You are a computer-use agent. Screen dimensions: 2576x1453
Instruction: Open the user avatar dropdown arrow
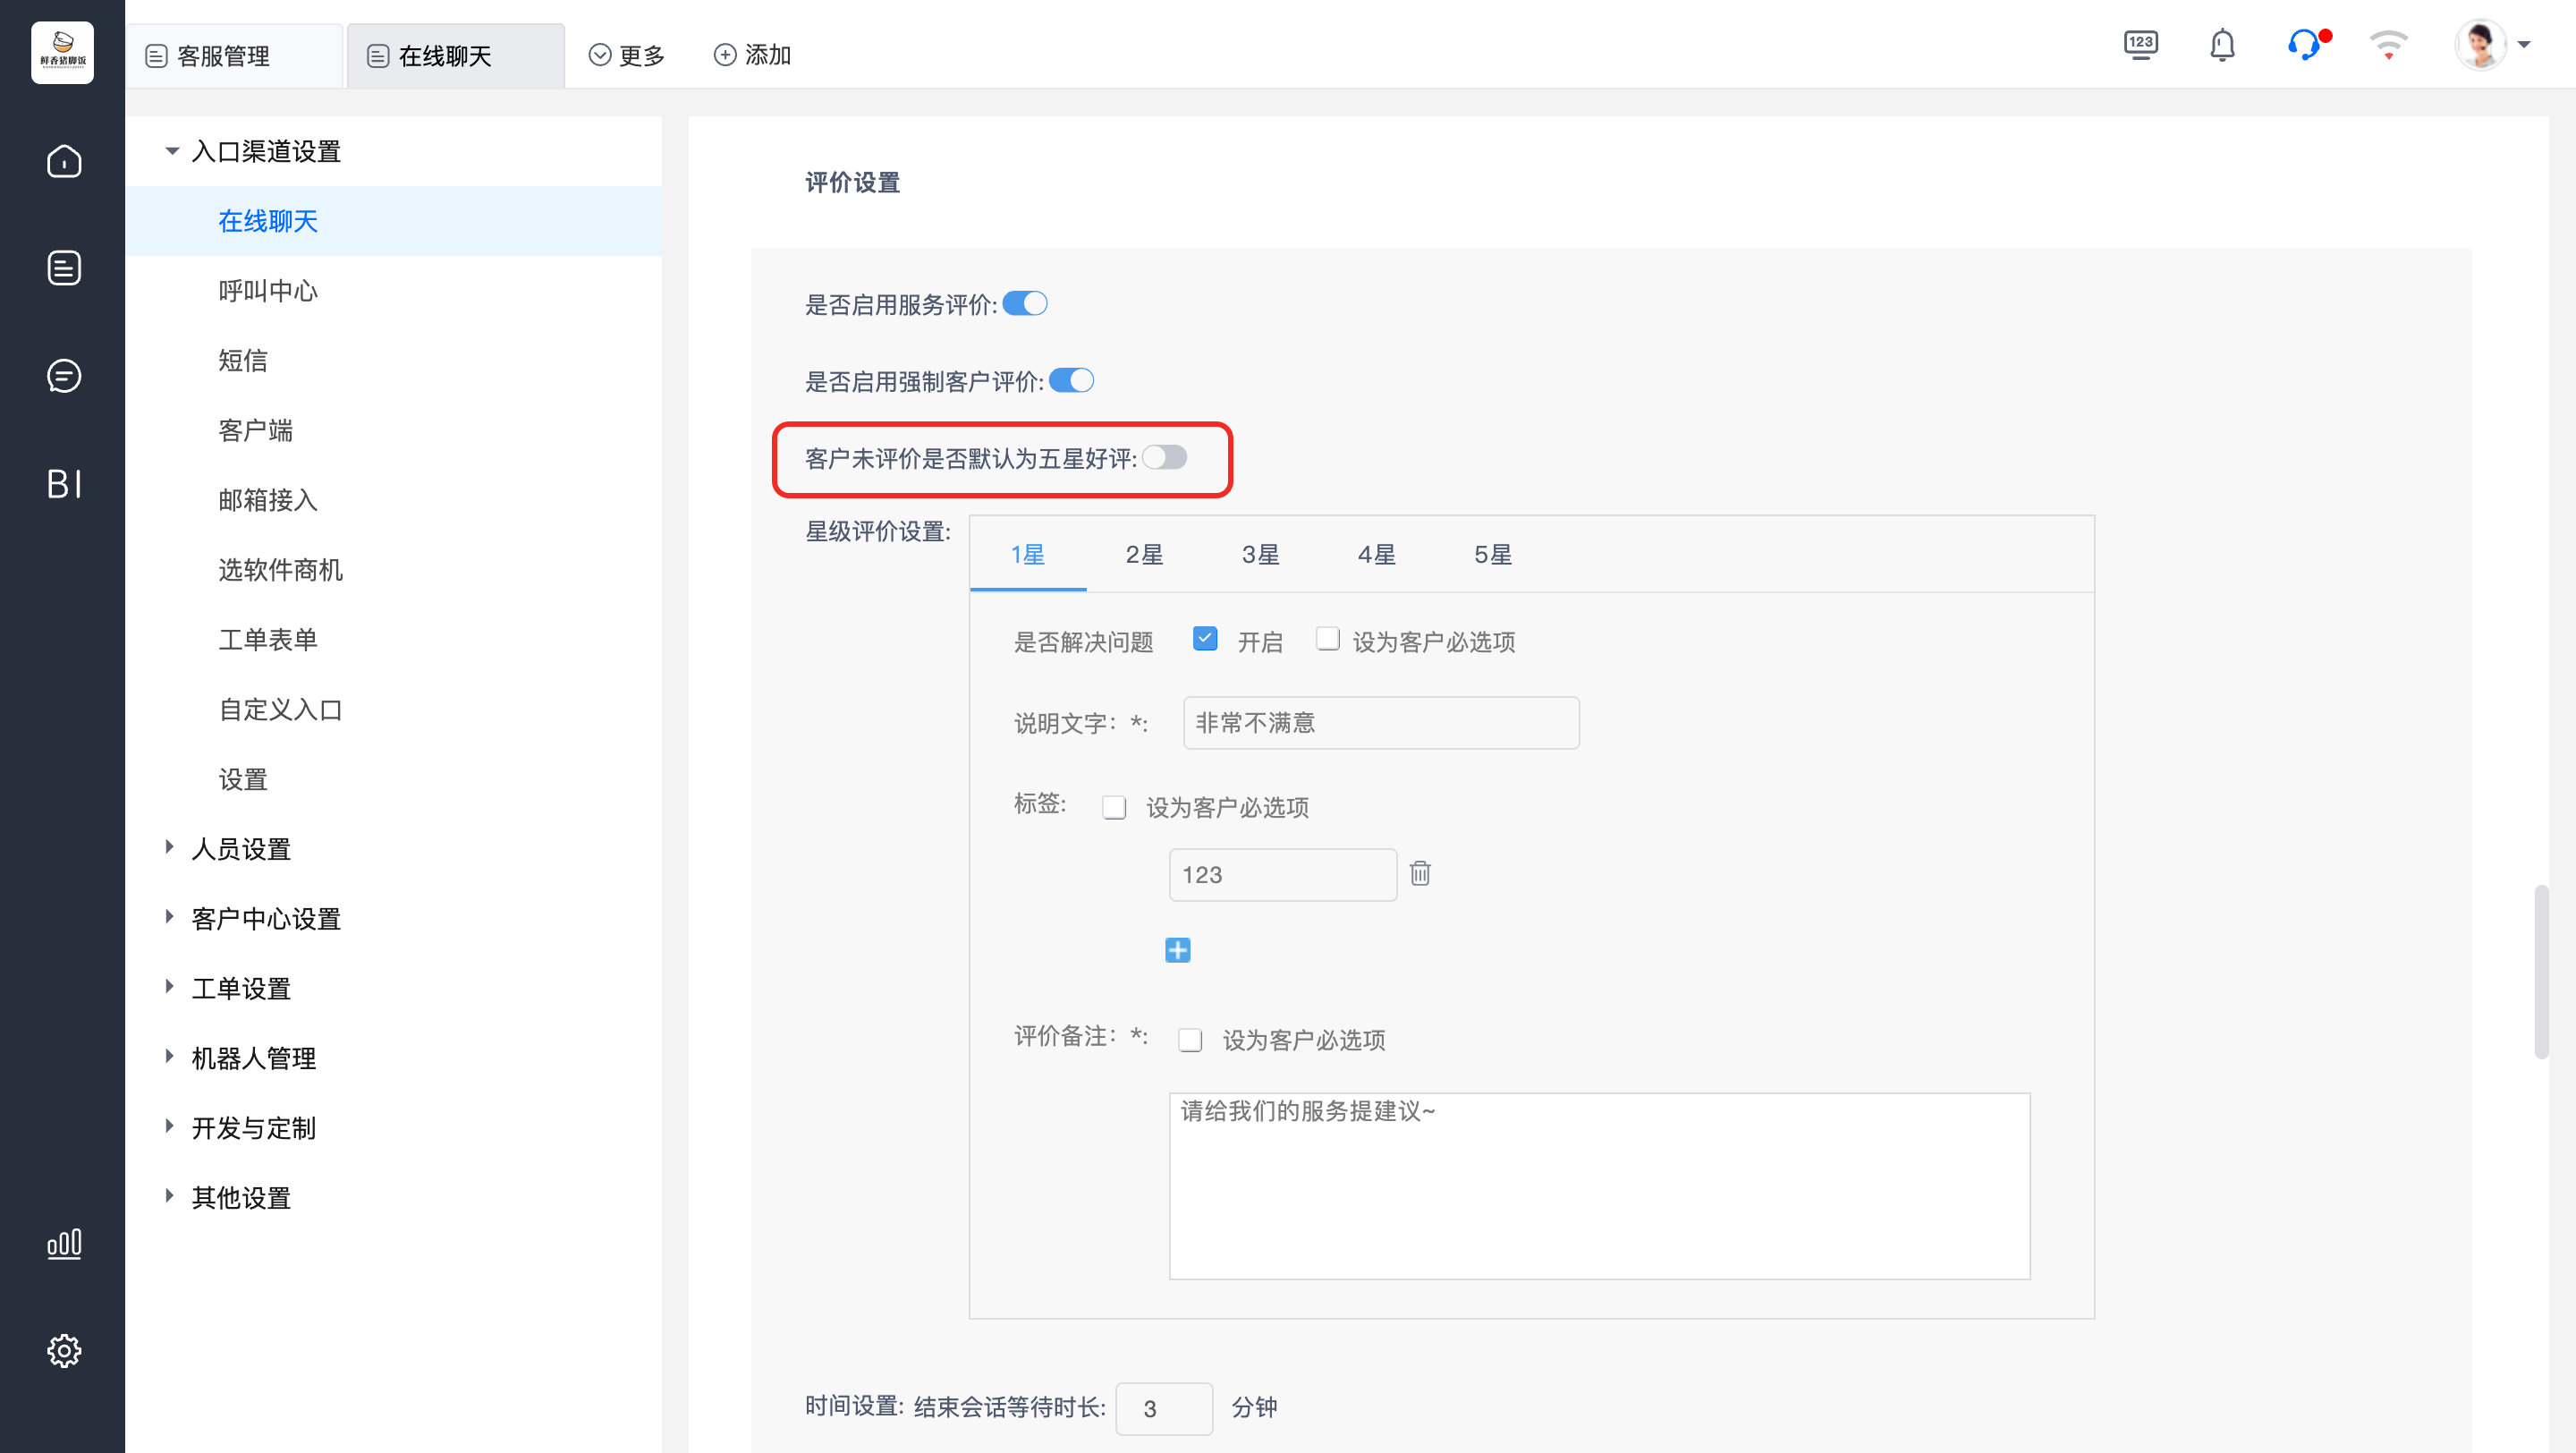[2523, 45]
